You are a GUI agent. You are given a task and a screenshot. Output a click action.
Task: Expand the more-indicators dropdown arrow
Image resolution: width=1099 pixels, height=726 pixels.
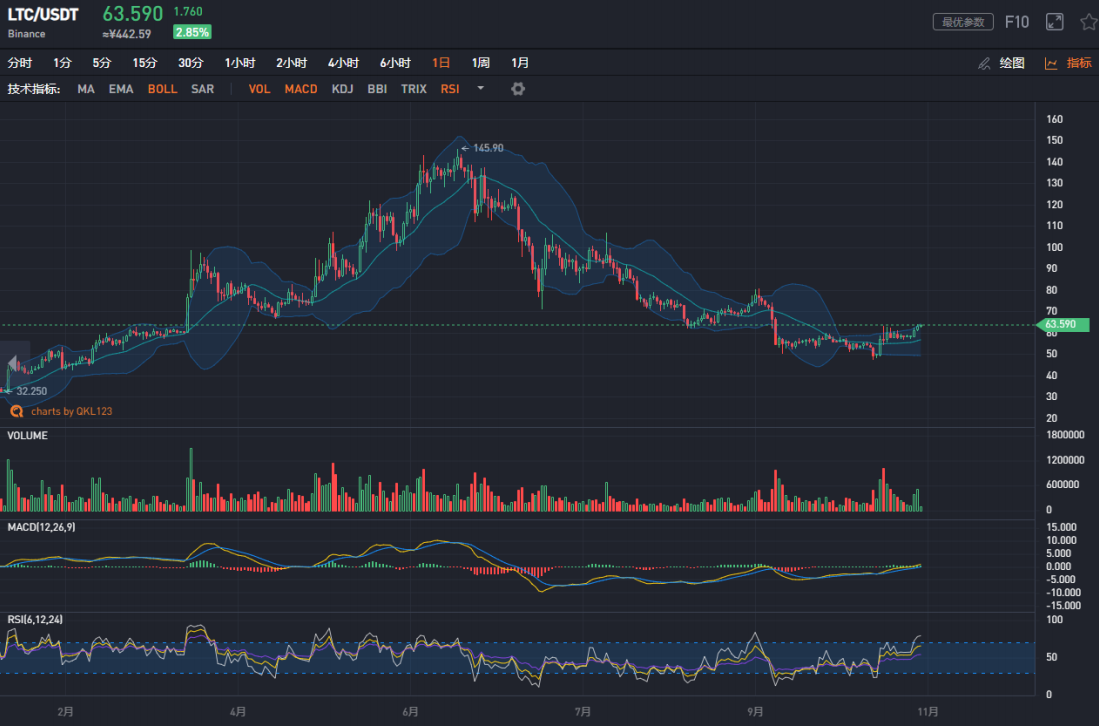(x=480, y=88)
